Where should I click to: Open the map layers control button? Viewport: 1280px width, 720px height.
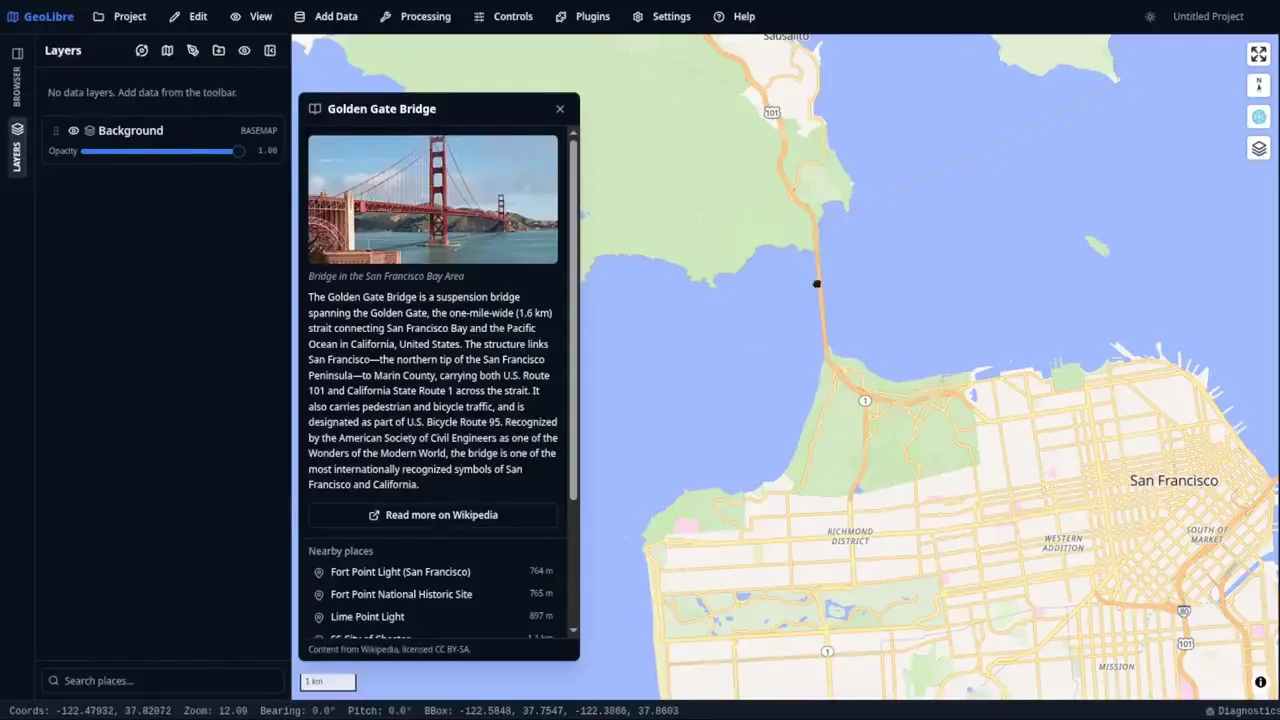(1259, 149)
